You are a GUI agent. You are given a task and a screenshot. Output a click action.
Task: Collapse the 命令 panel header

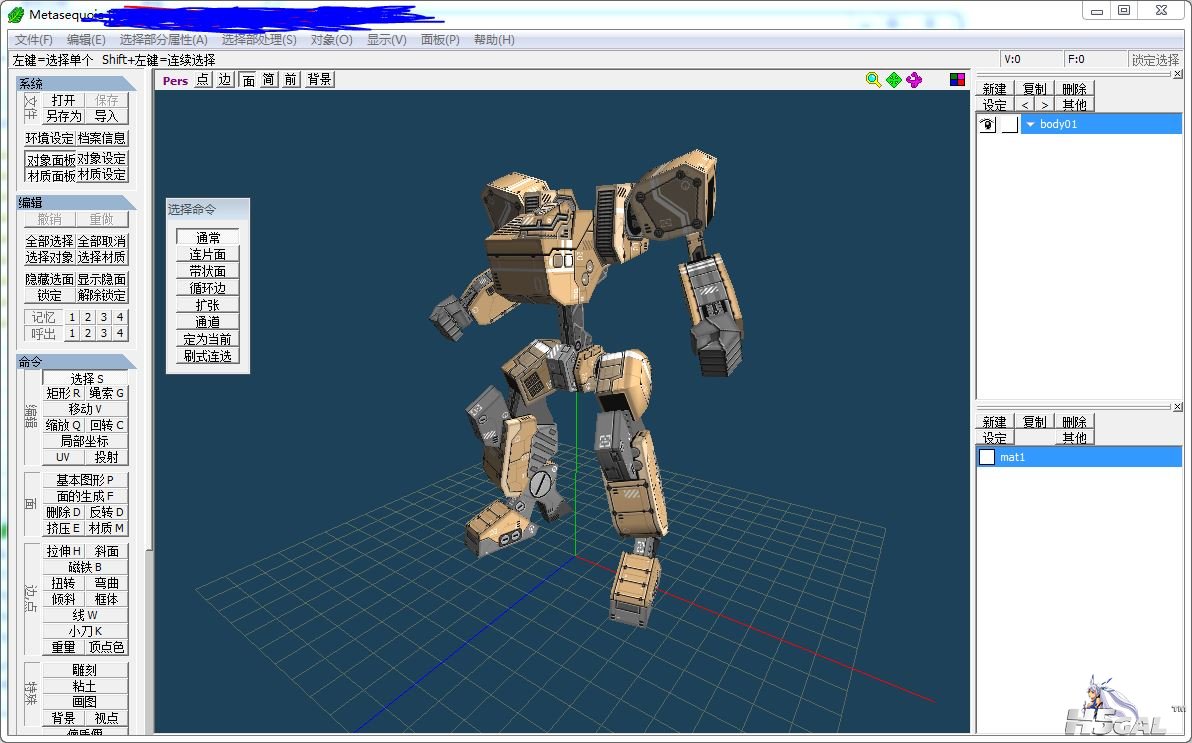[75, 362]
